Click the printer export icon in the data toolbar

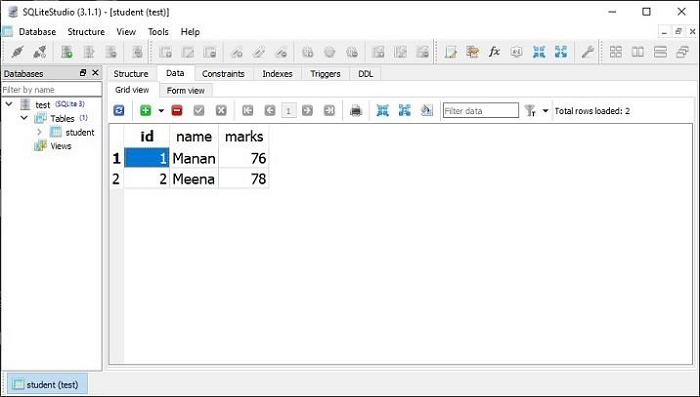pyautogui.click(x=356, y=110)
